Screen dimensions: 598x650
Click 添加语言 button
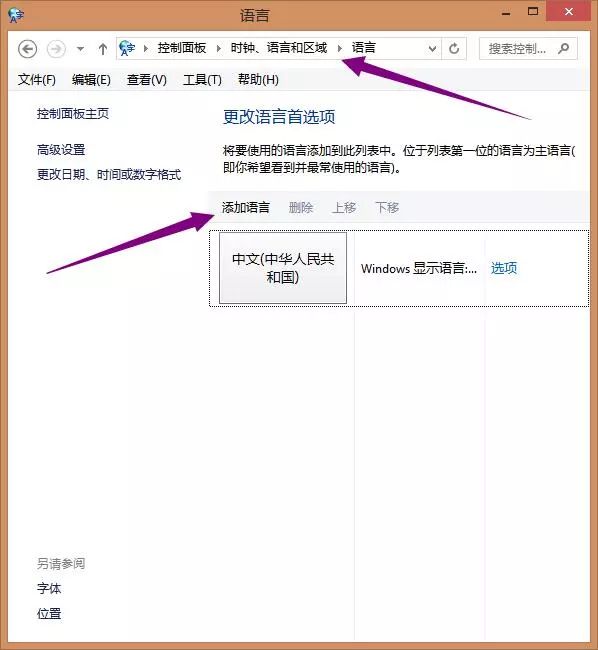pos(246,207)
